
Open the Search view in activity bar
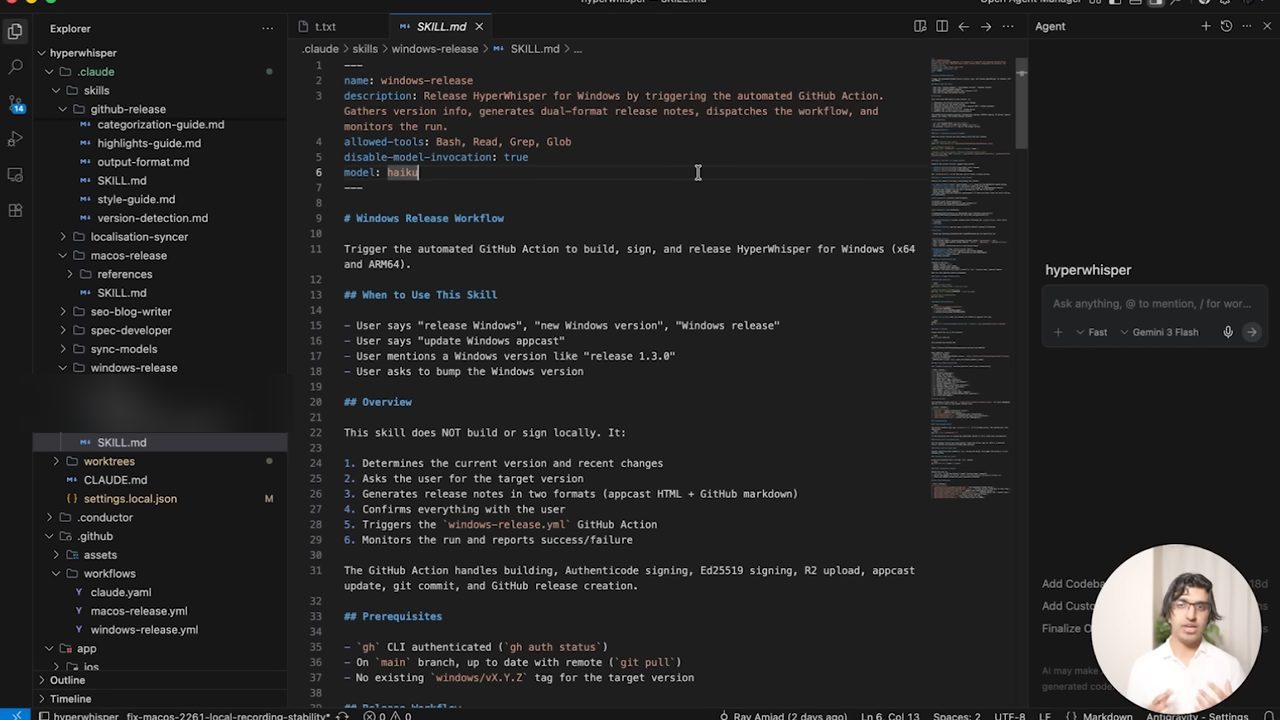pos(15,67)
